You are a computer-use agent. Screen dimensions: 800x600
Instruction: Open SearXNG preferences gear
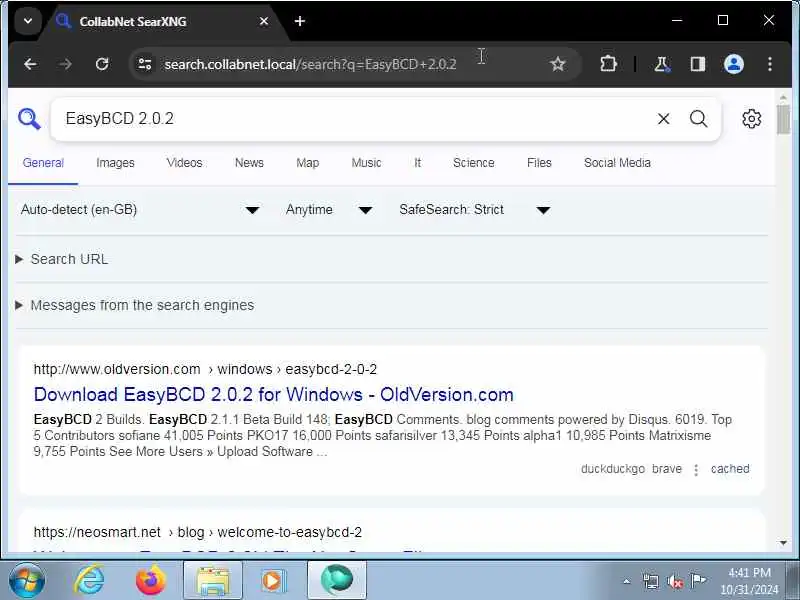(751, 119)
